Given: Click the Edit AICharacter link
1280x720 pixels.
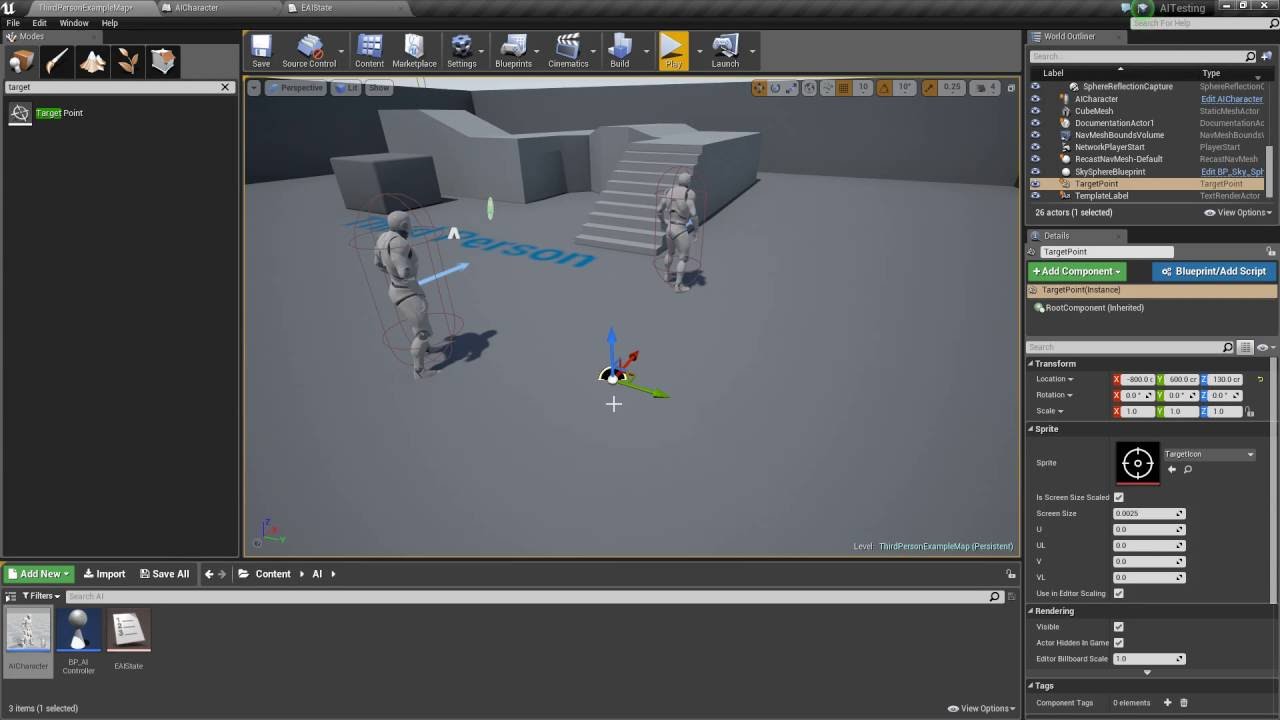Looking at the screenshot, I should pyautogui.click(x=1232, y=99).
